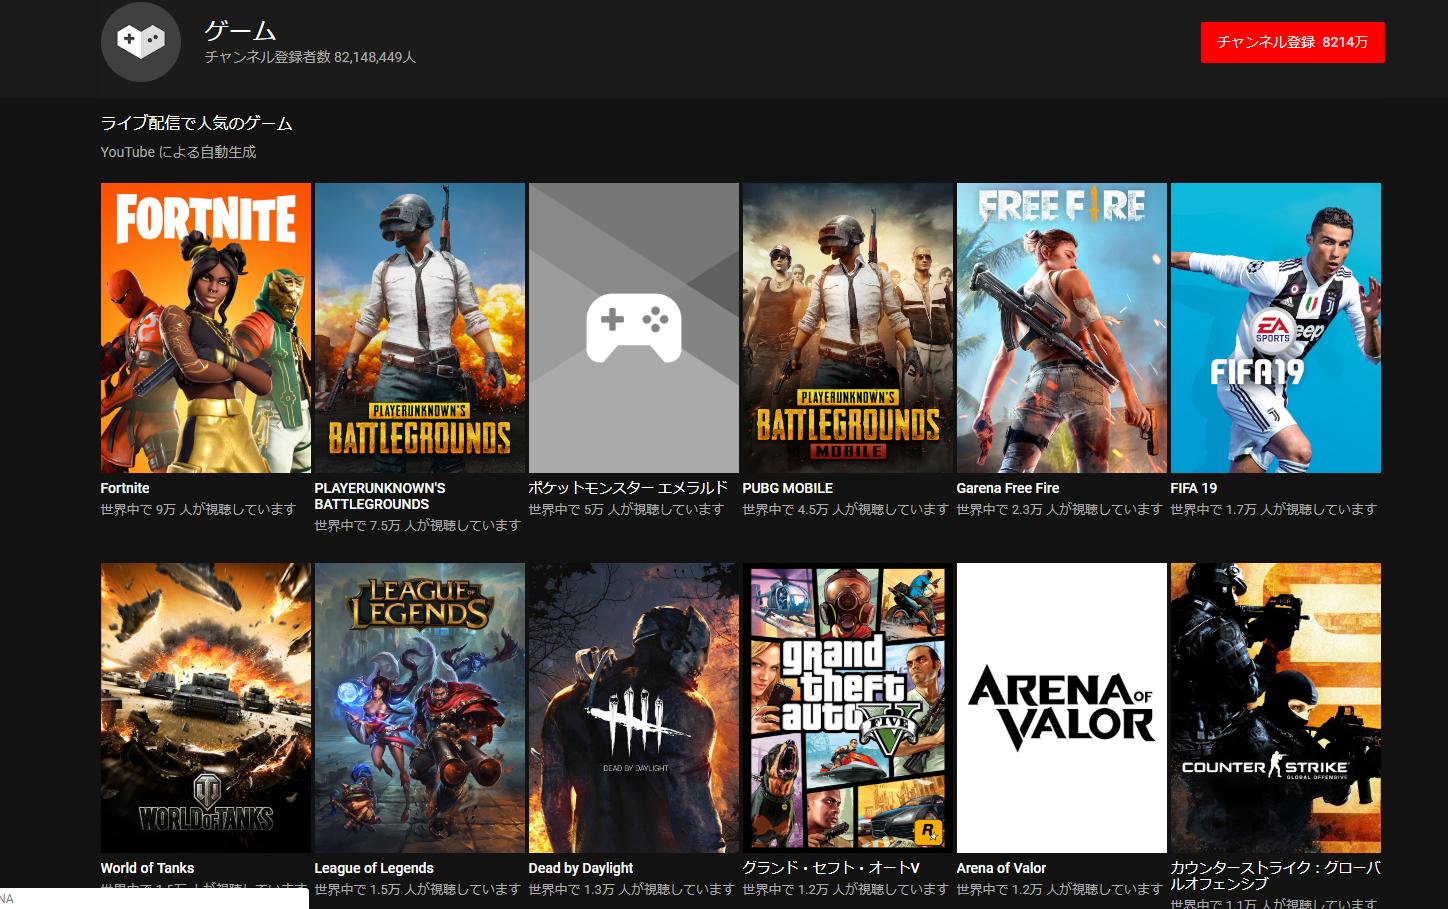The image size is (1448, 909).
Task: Open the PLAYERUNKNOWN'S BATTLEGROUNDS cover art
Action: tap(420, 328)
